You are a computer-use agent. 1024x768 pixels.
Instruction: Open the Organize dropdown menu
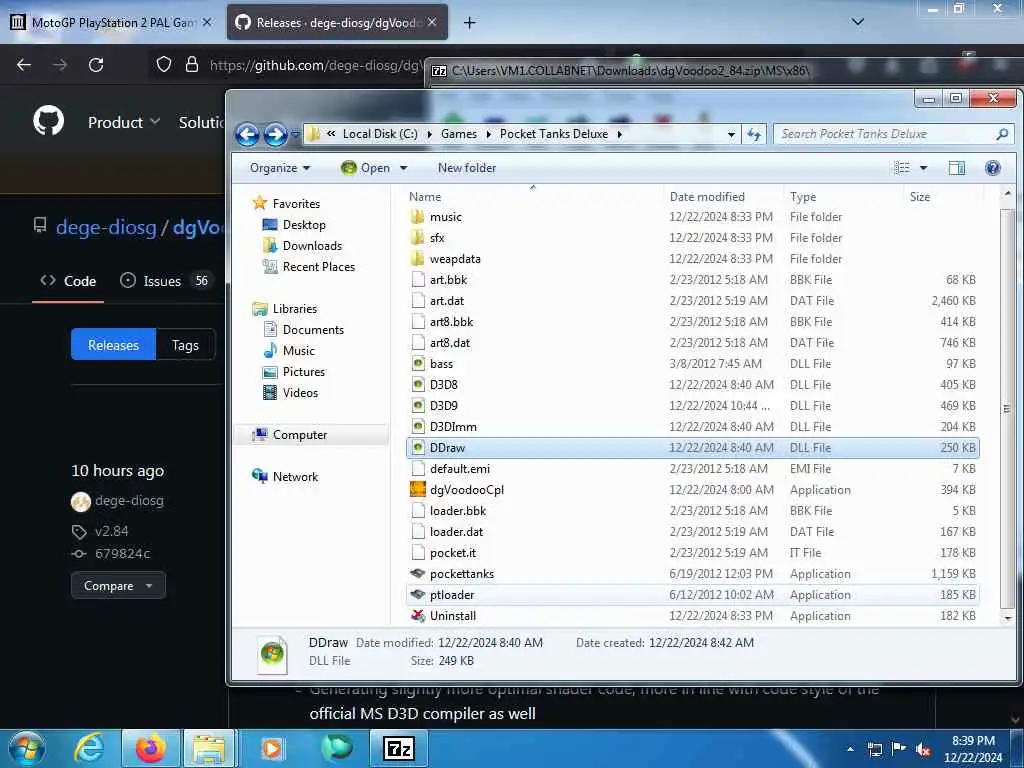(x=280, y=168)
